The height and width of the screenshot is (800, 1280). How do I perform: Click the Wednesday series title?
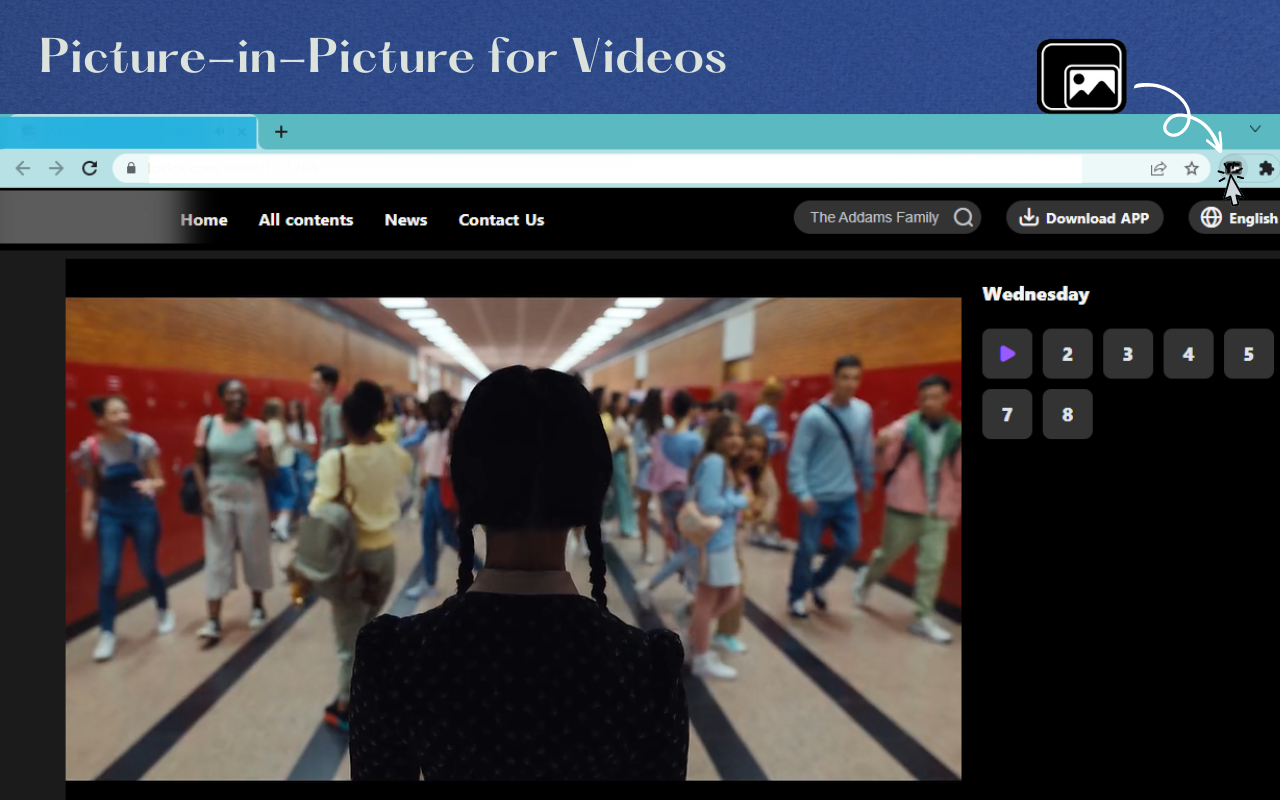tap(1035, 294)
